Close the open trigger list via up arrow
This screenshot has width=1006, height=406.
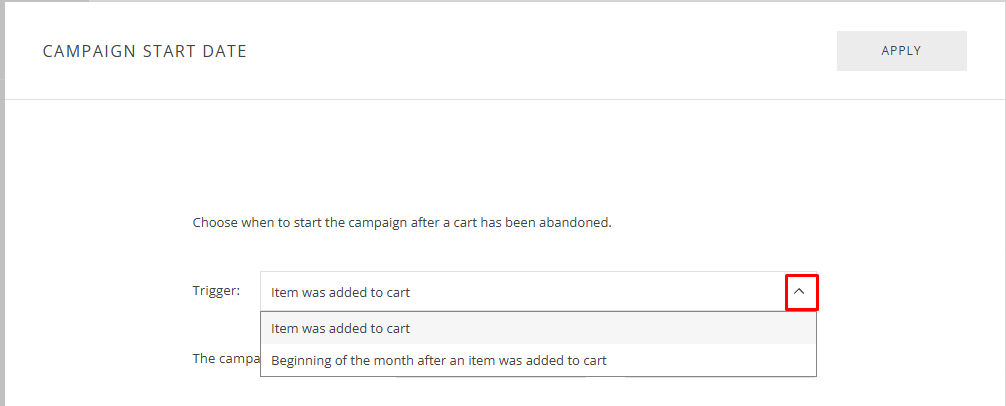[801, 292]
